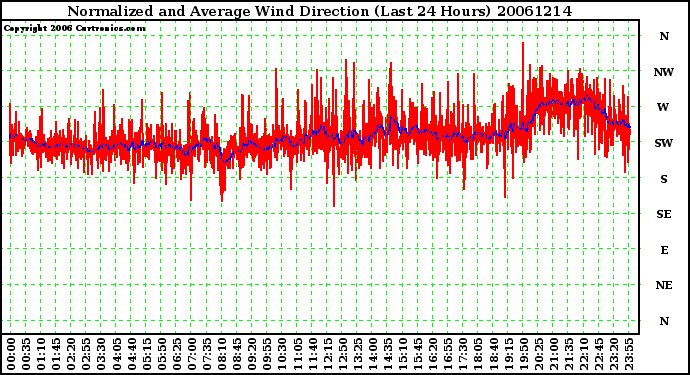Click the 'NE' direction label
Image resolution: width=690 pixels, height=375 pixels.
[664, 285]
